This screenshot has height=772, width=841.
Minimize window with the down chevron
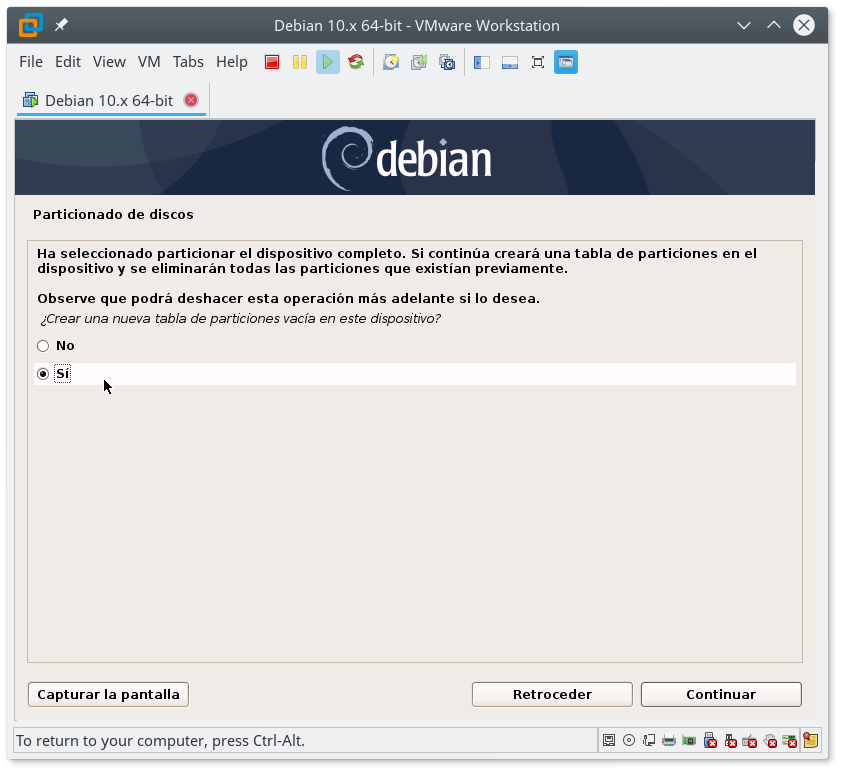[743, 25]
